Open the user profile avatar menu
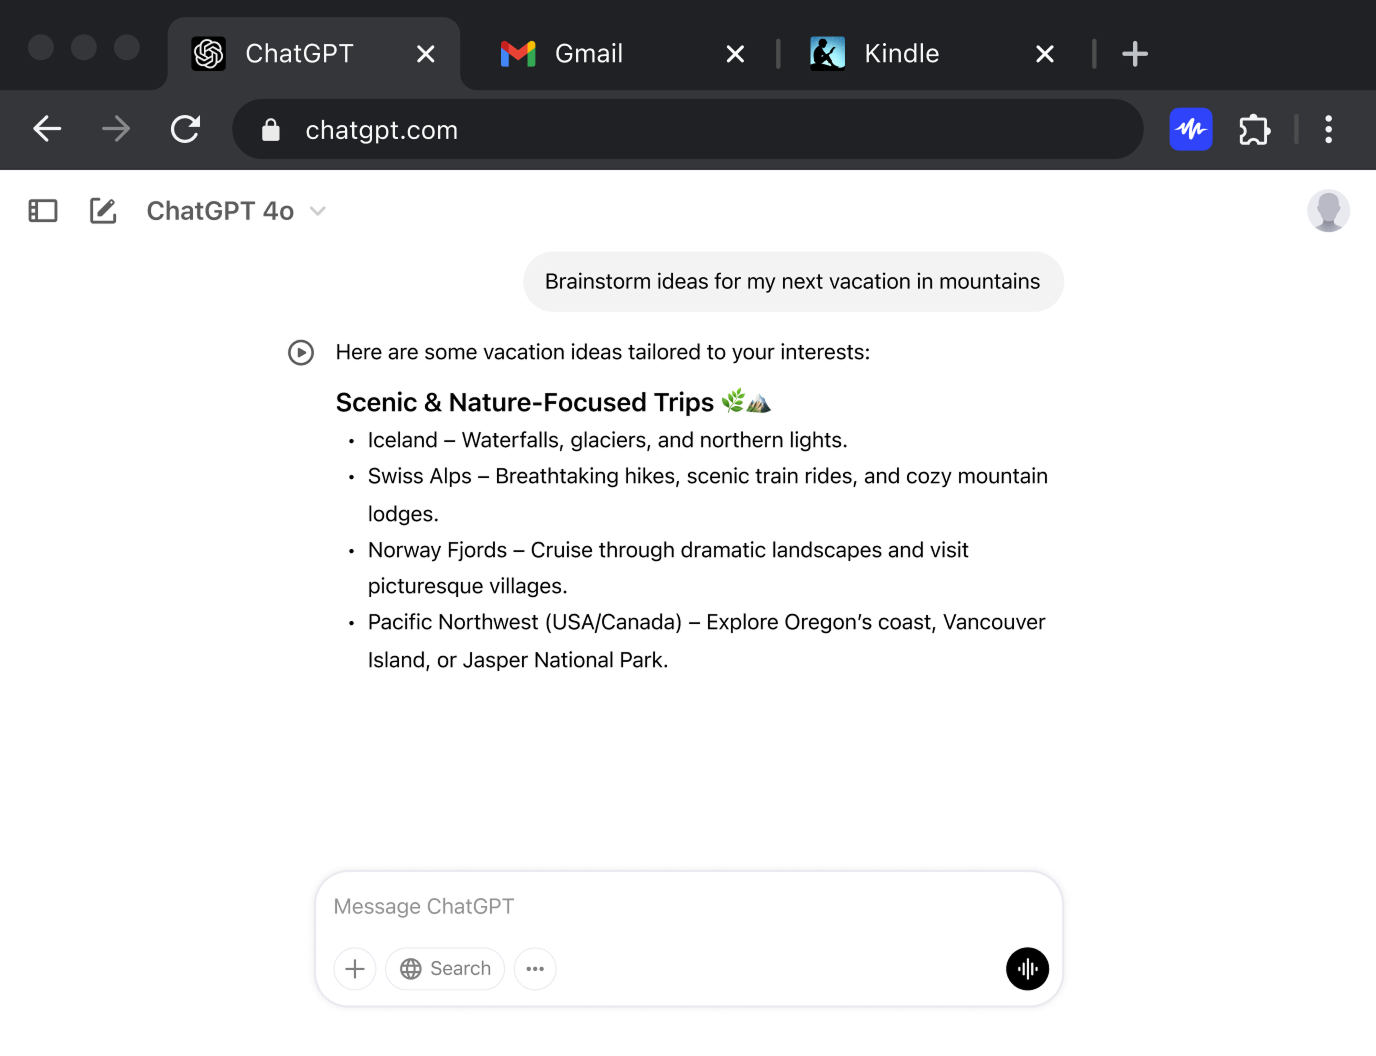1376x1056 pixels. point(1328,211)
